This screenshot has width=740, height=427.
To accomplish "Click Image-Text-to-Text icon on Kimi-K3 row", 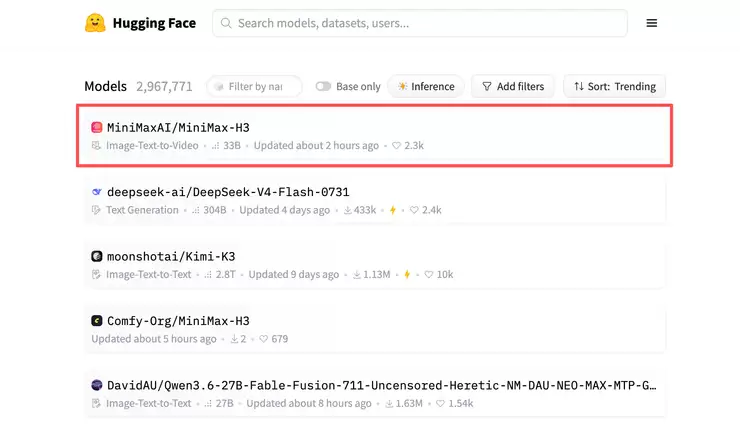I will click(x=96, y=274).
